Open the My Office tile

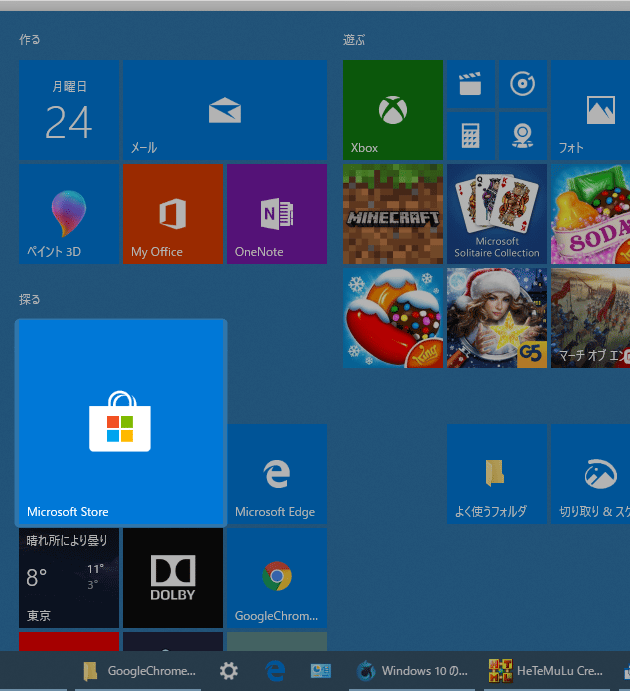[173, 214]
